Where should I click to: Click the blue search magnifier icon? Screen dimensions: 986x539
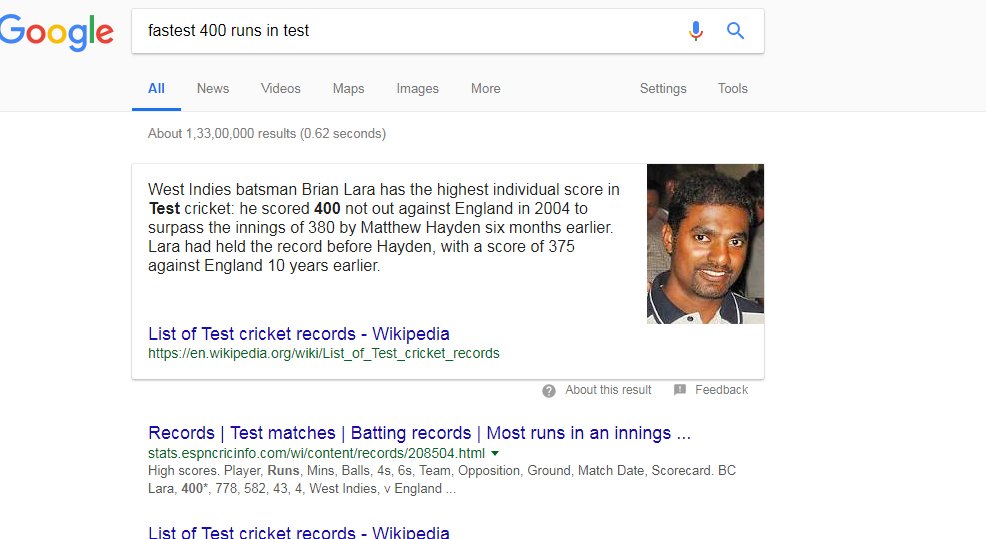point(735,30)
